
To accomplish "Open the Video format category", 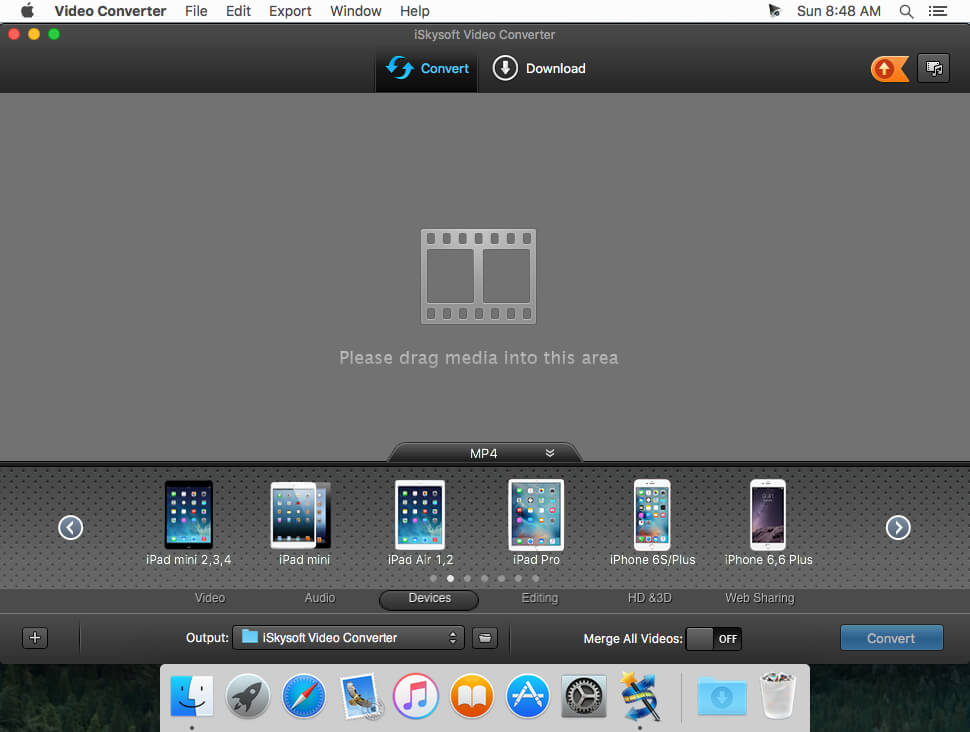I will pos(210,598).
